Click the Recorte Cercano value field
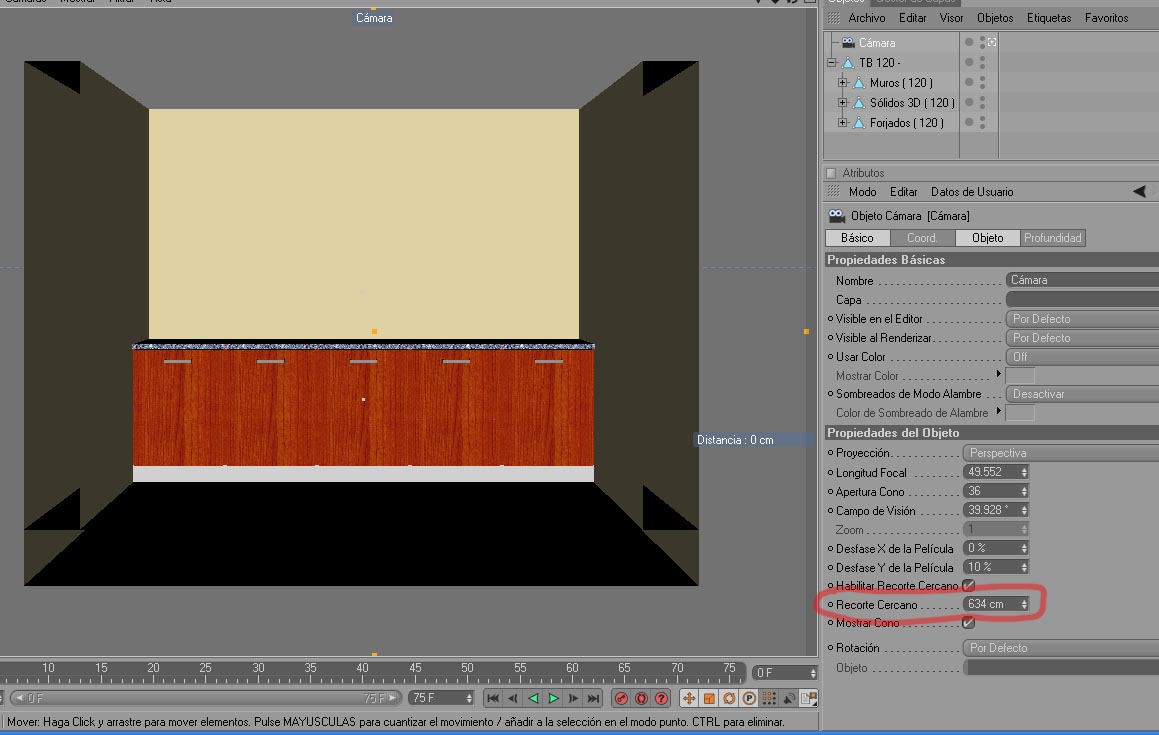This screenshot has width=1159, height=735. tap(996, 604)
